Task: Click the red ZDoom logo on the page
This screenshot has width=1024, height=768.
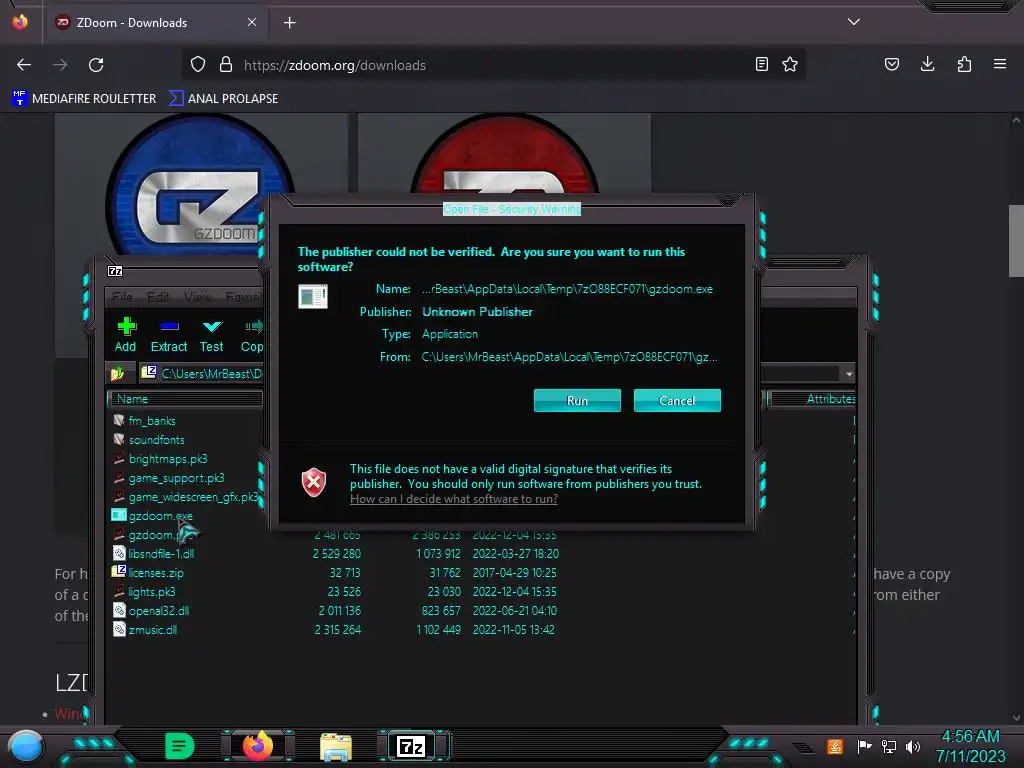Action: coord(504,154)
